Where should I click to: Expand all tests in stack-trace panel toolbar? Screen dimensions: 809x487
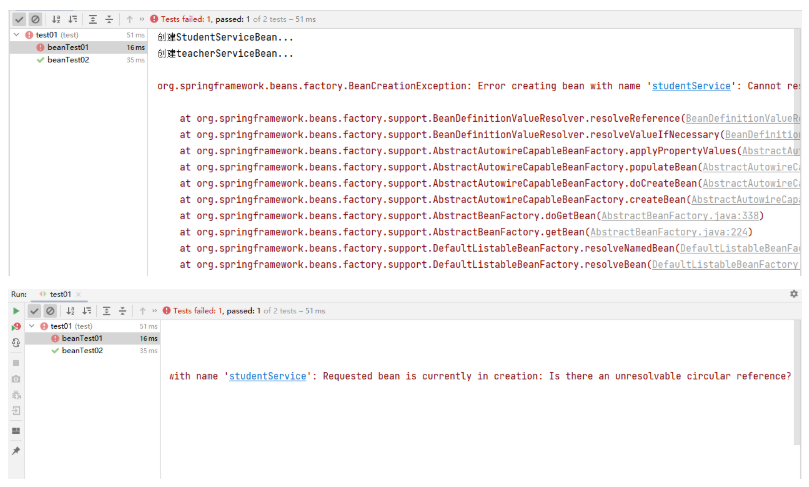coord(93,19)
